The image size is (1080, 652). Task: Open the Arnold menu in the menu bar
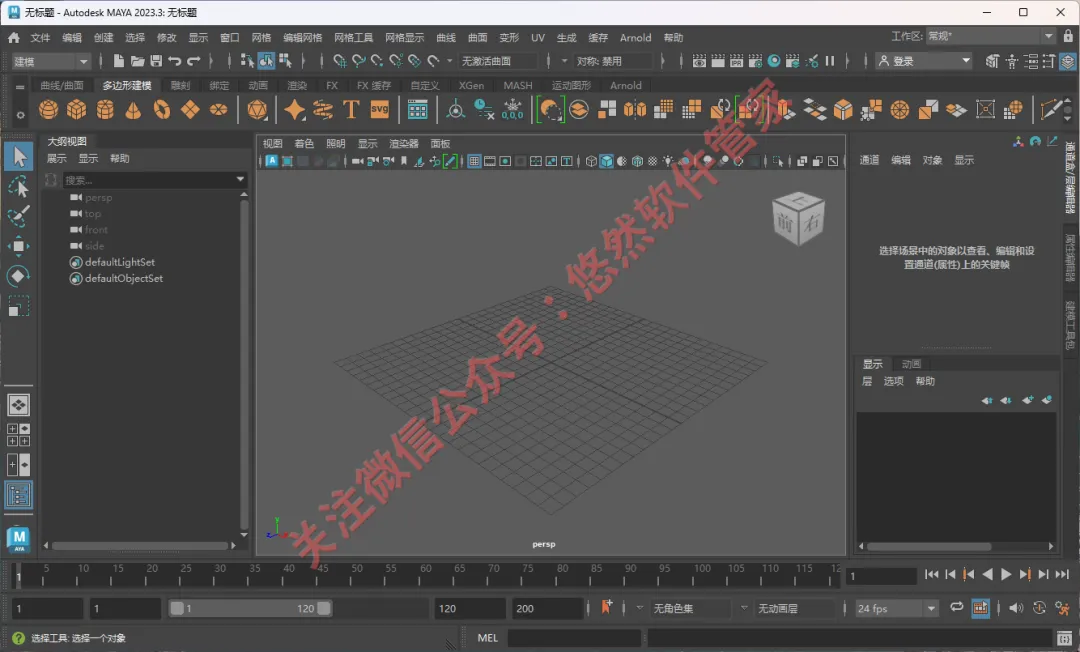coord(635,37)
